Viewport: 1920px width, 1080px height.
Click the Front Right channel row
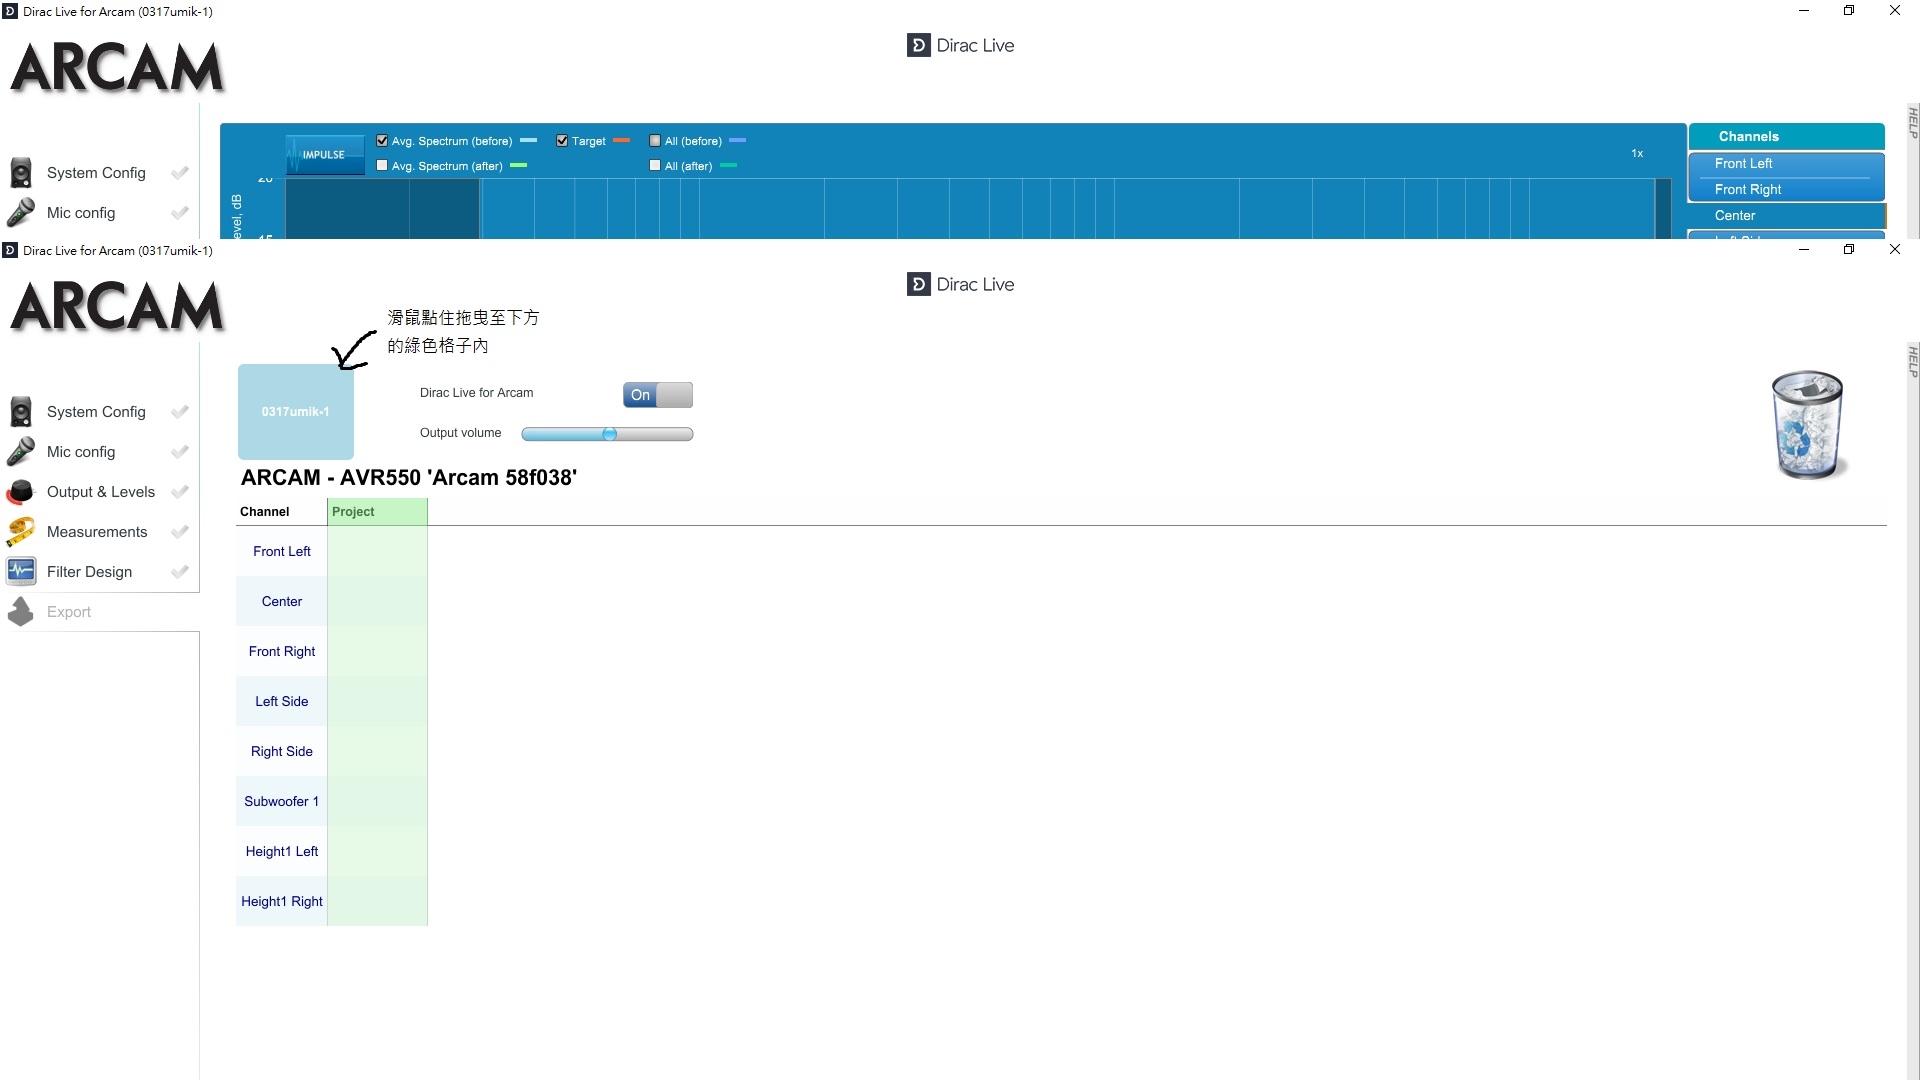click(282, 651)
